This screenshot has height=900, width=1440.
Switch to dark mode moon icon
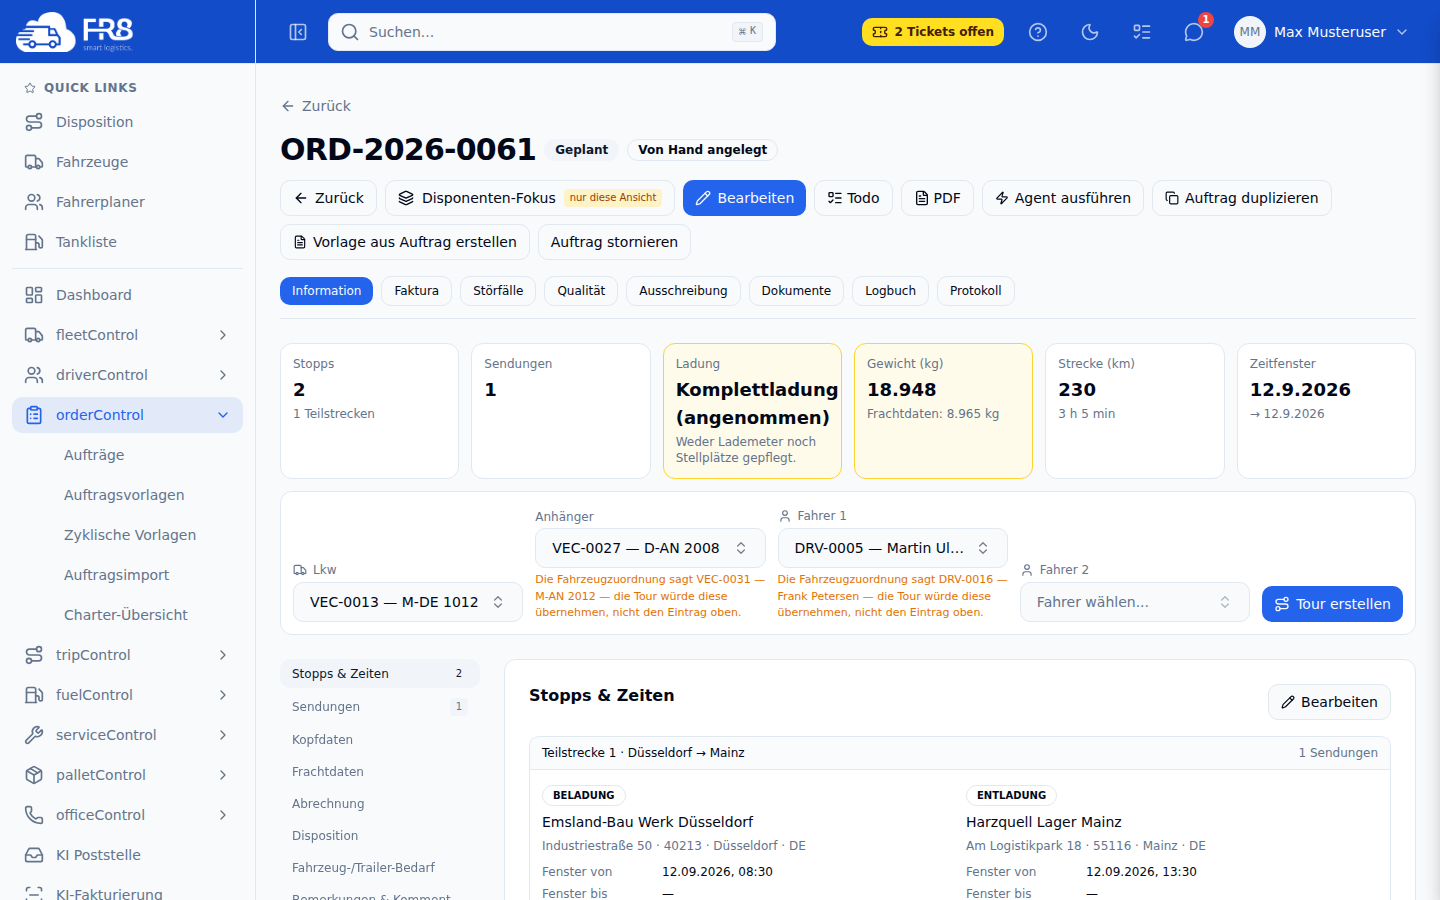pyautogui.click(x=1090, y=32)
